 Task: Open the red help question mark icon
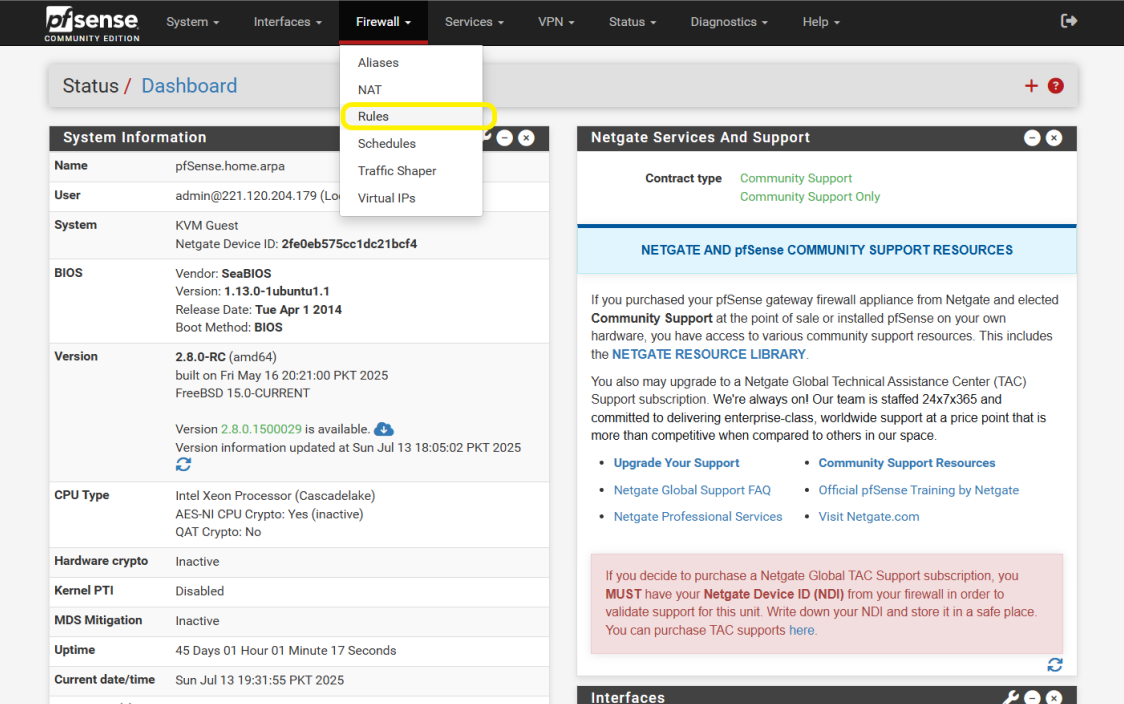pyautogui.click(x=1055, y=86)
